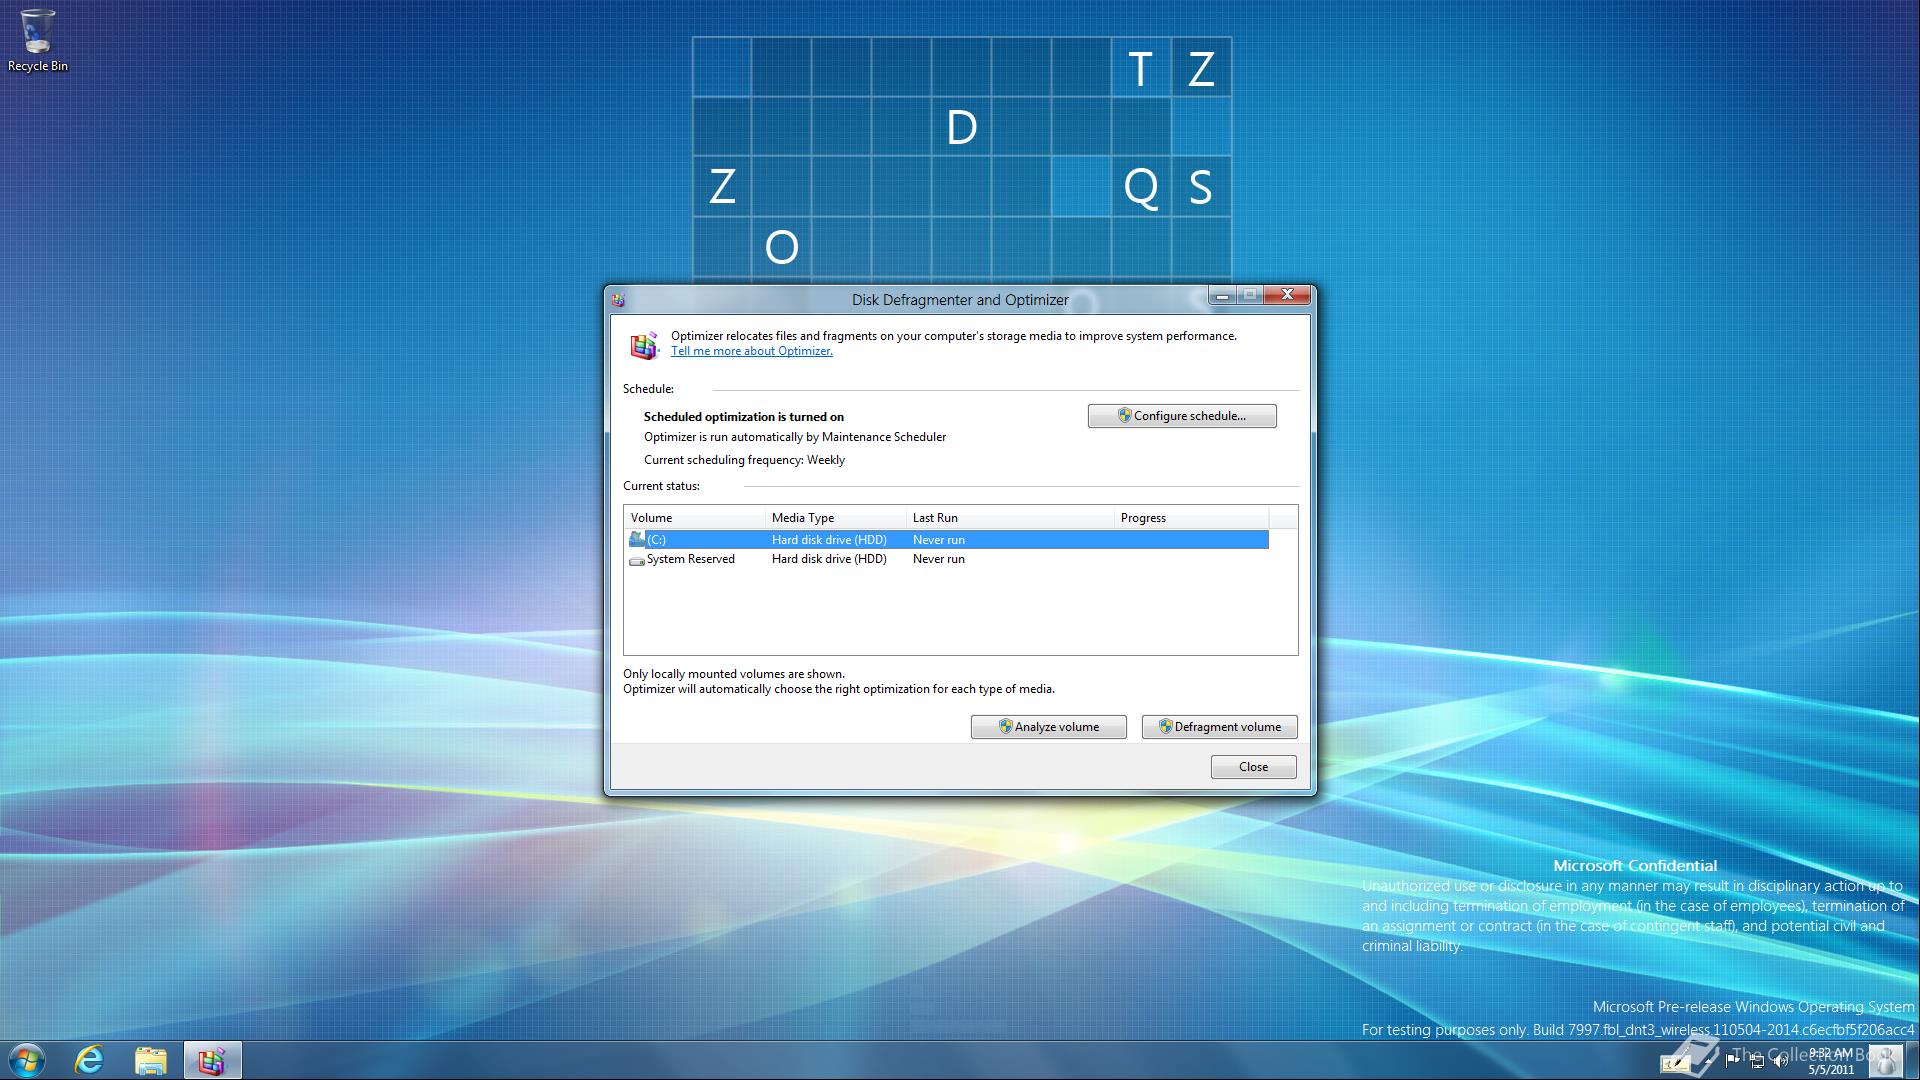
Task: Click the Analyze volume button
Action: (1048, 727)
